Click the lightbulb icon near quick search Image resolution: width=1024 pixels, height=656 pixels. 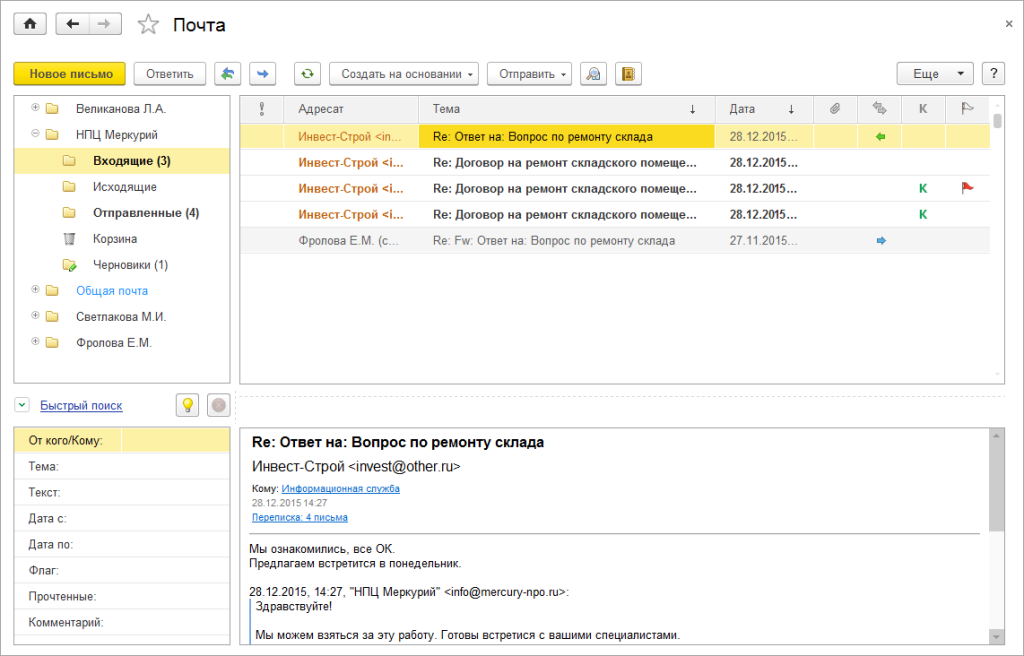point(187,405)
